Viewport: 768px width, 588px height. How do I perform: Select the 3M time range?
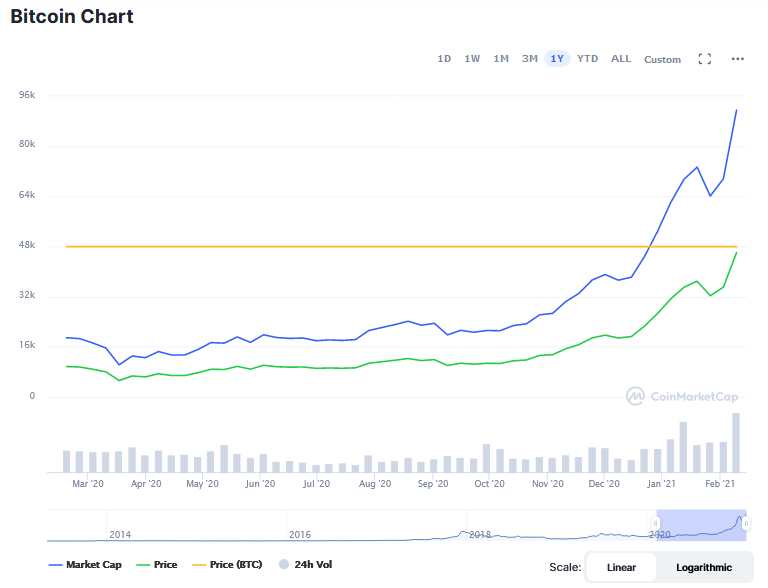pyautogui.click(x=529, y=59)
